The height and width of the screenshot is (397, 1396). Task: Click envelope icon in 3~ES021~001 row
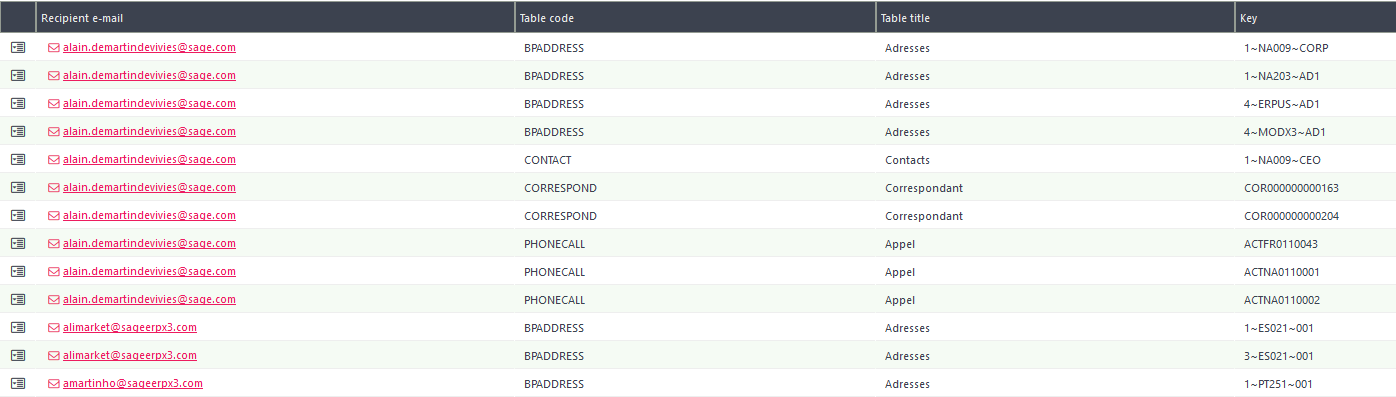[x=54, y=355]
